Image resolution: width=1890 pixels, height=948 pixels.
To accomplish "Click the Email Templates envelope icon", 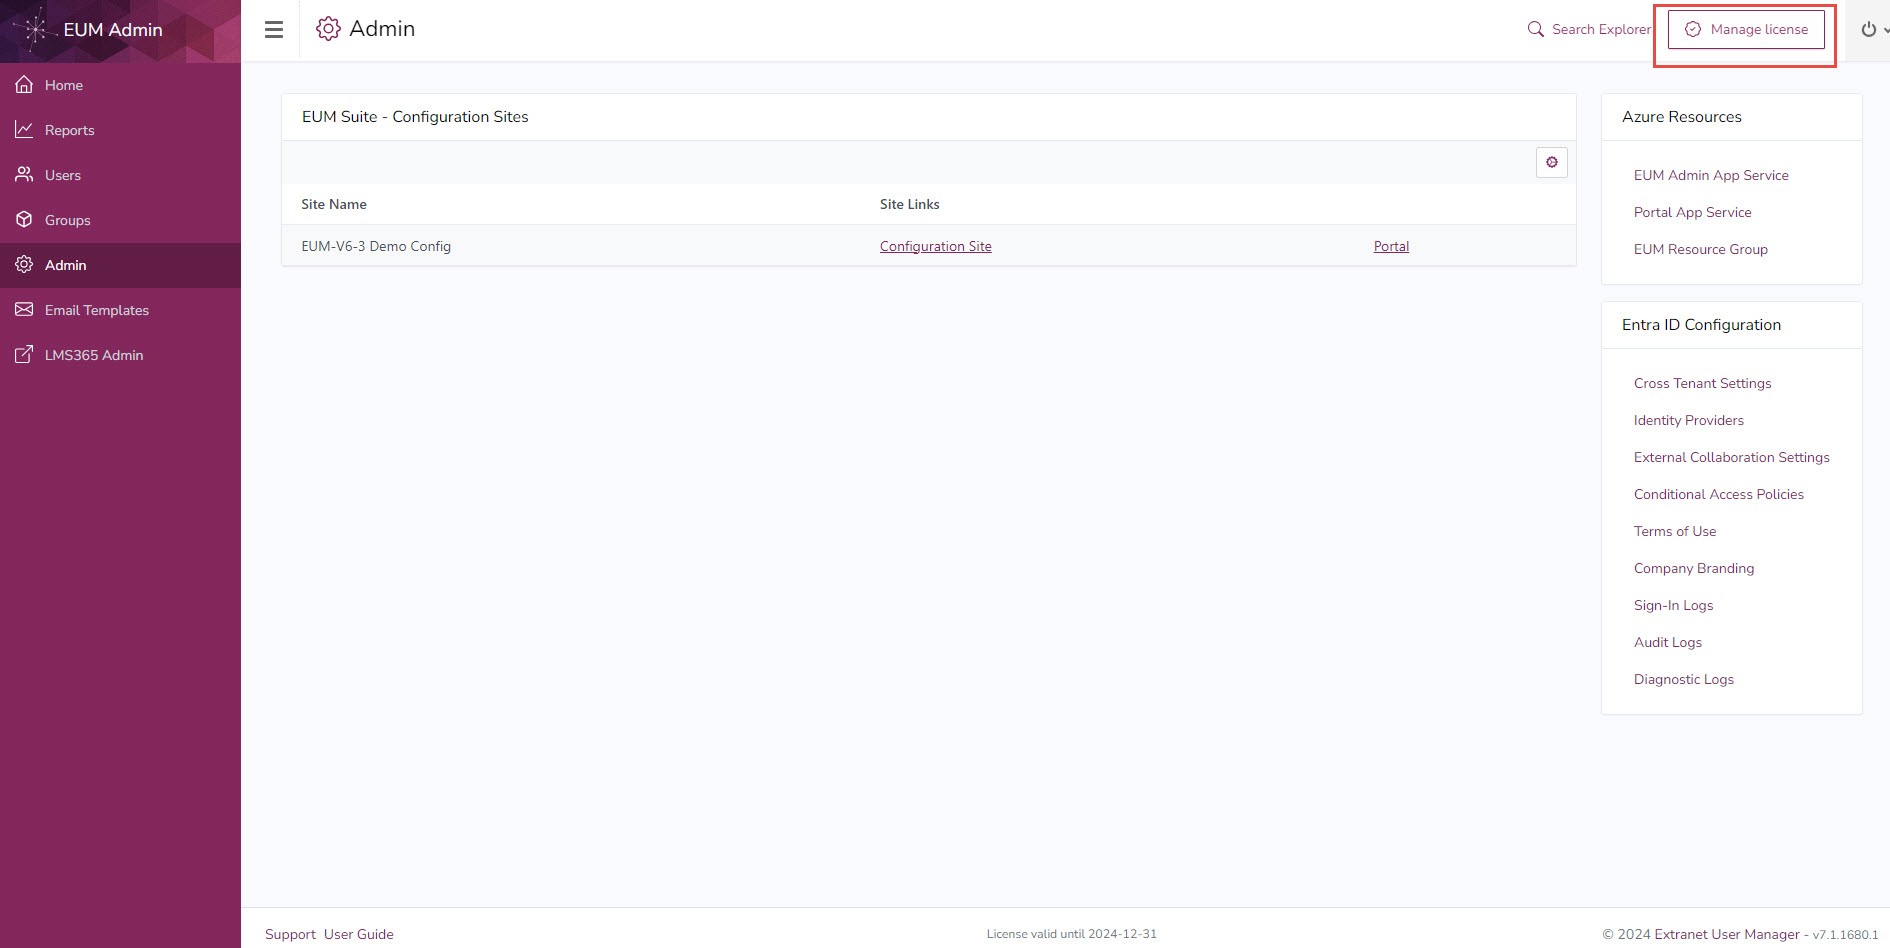I will [x=24, y=309].
